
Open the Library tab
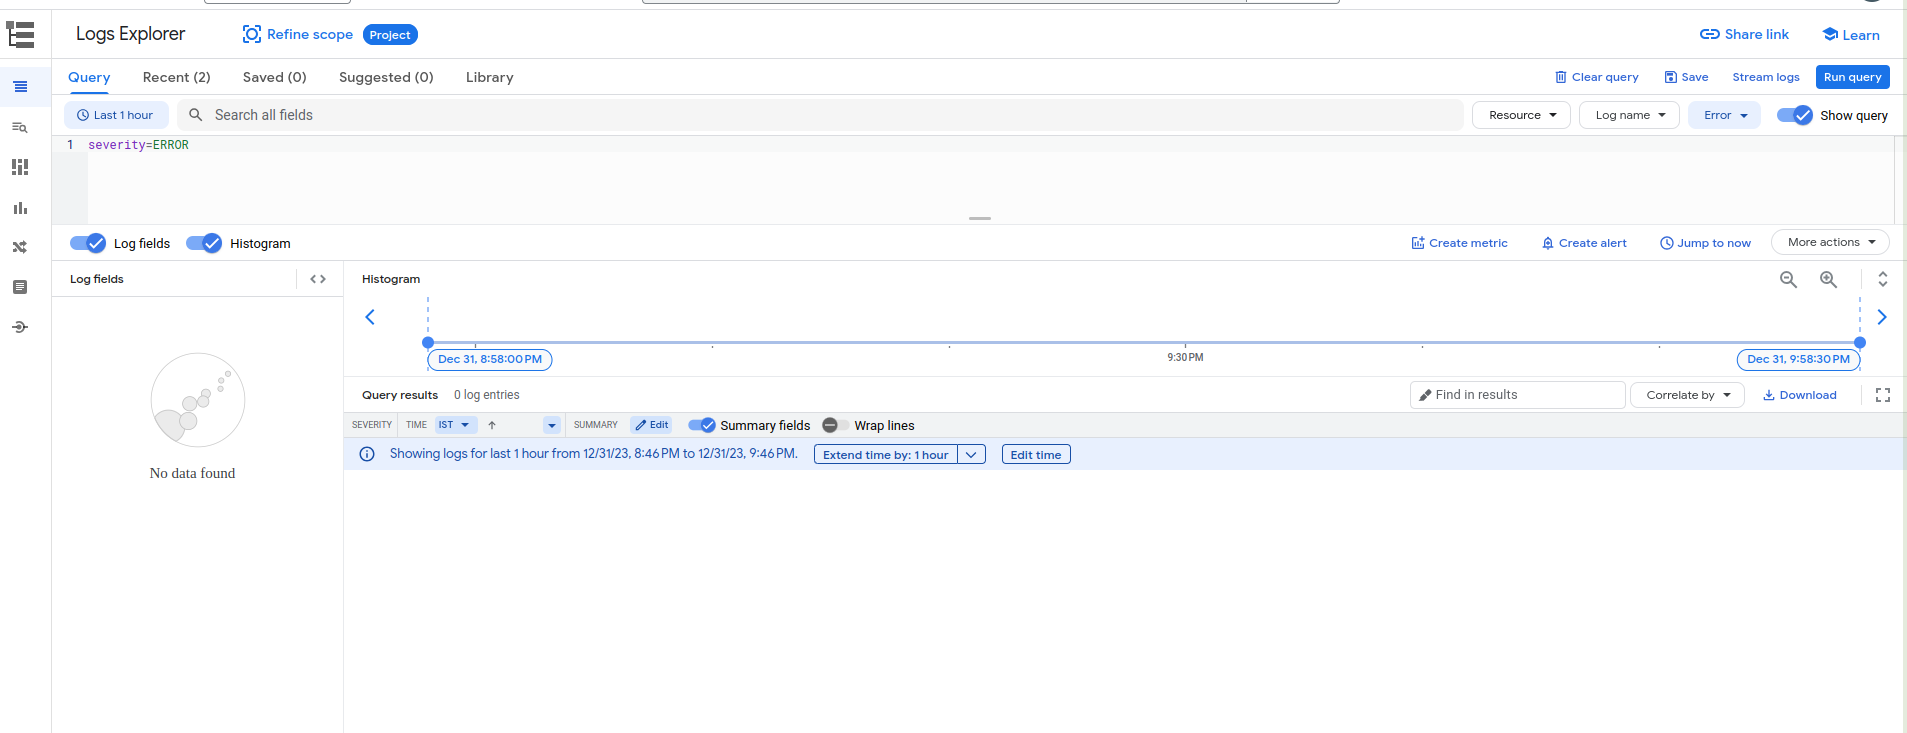[489, 77]
